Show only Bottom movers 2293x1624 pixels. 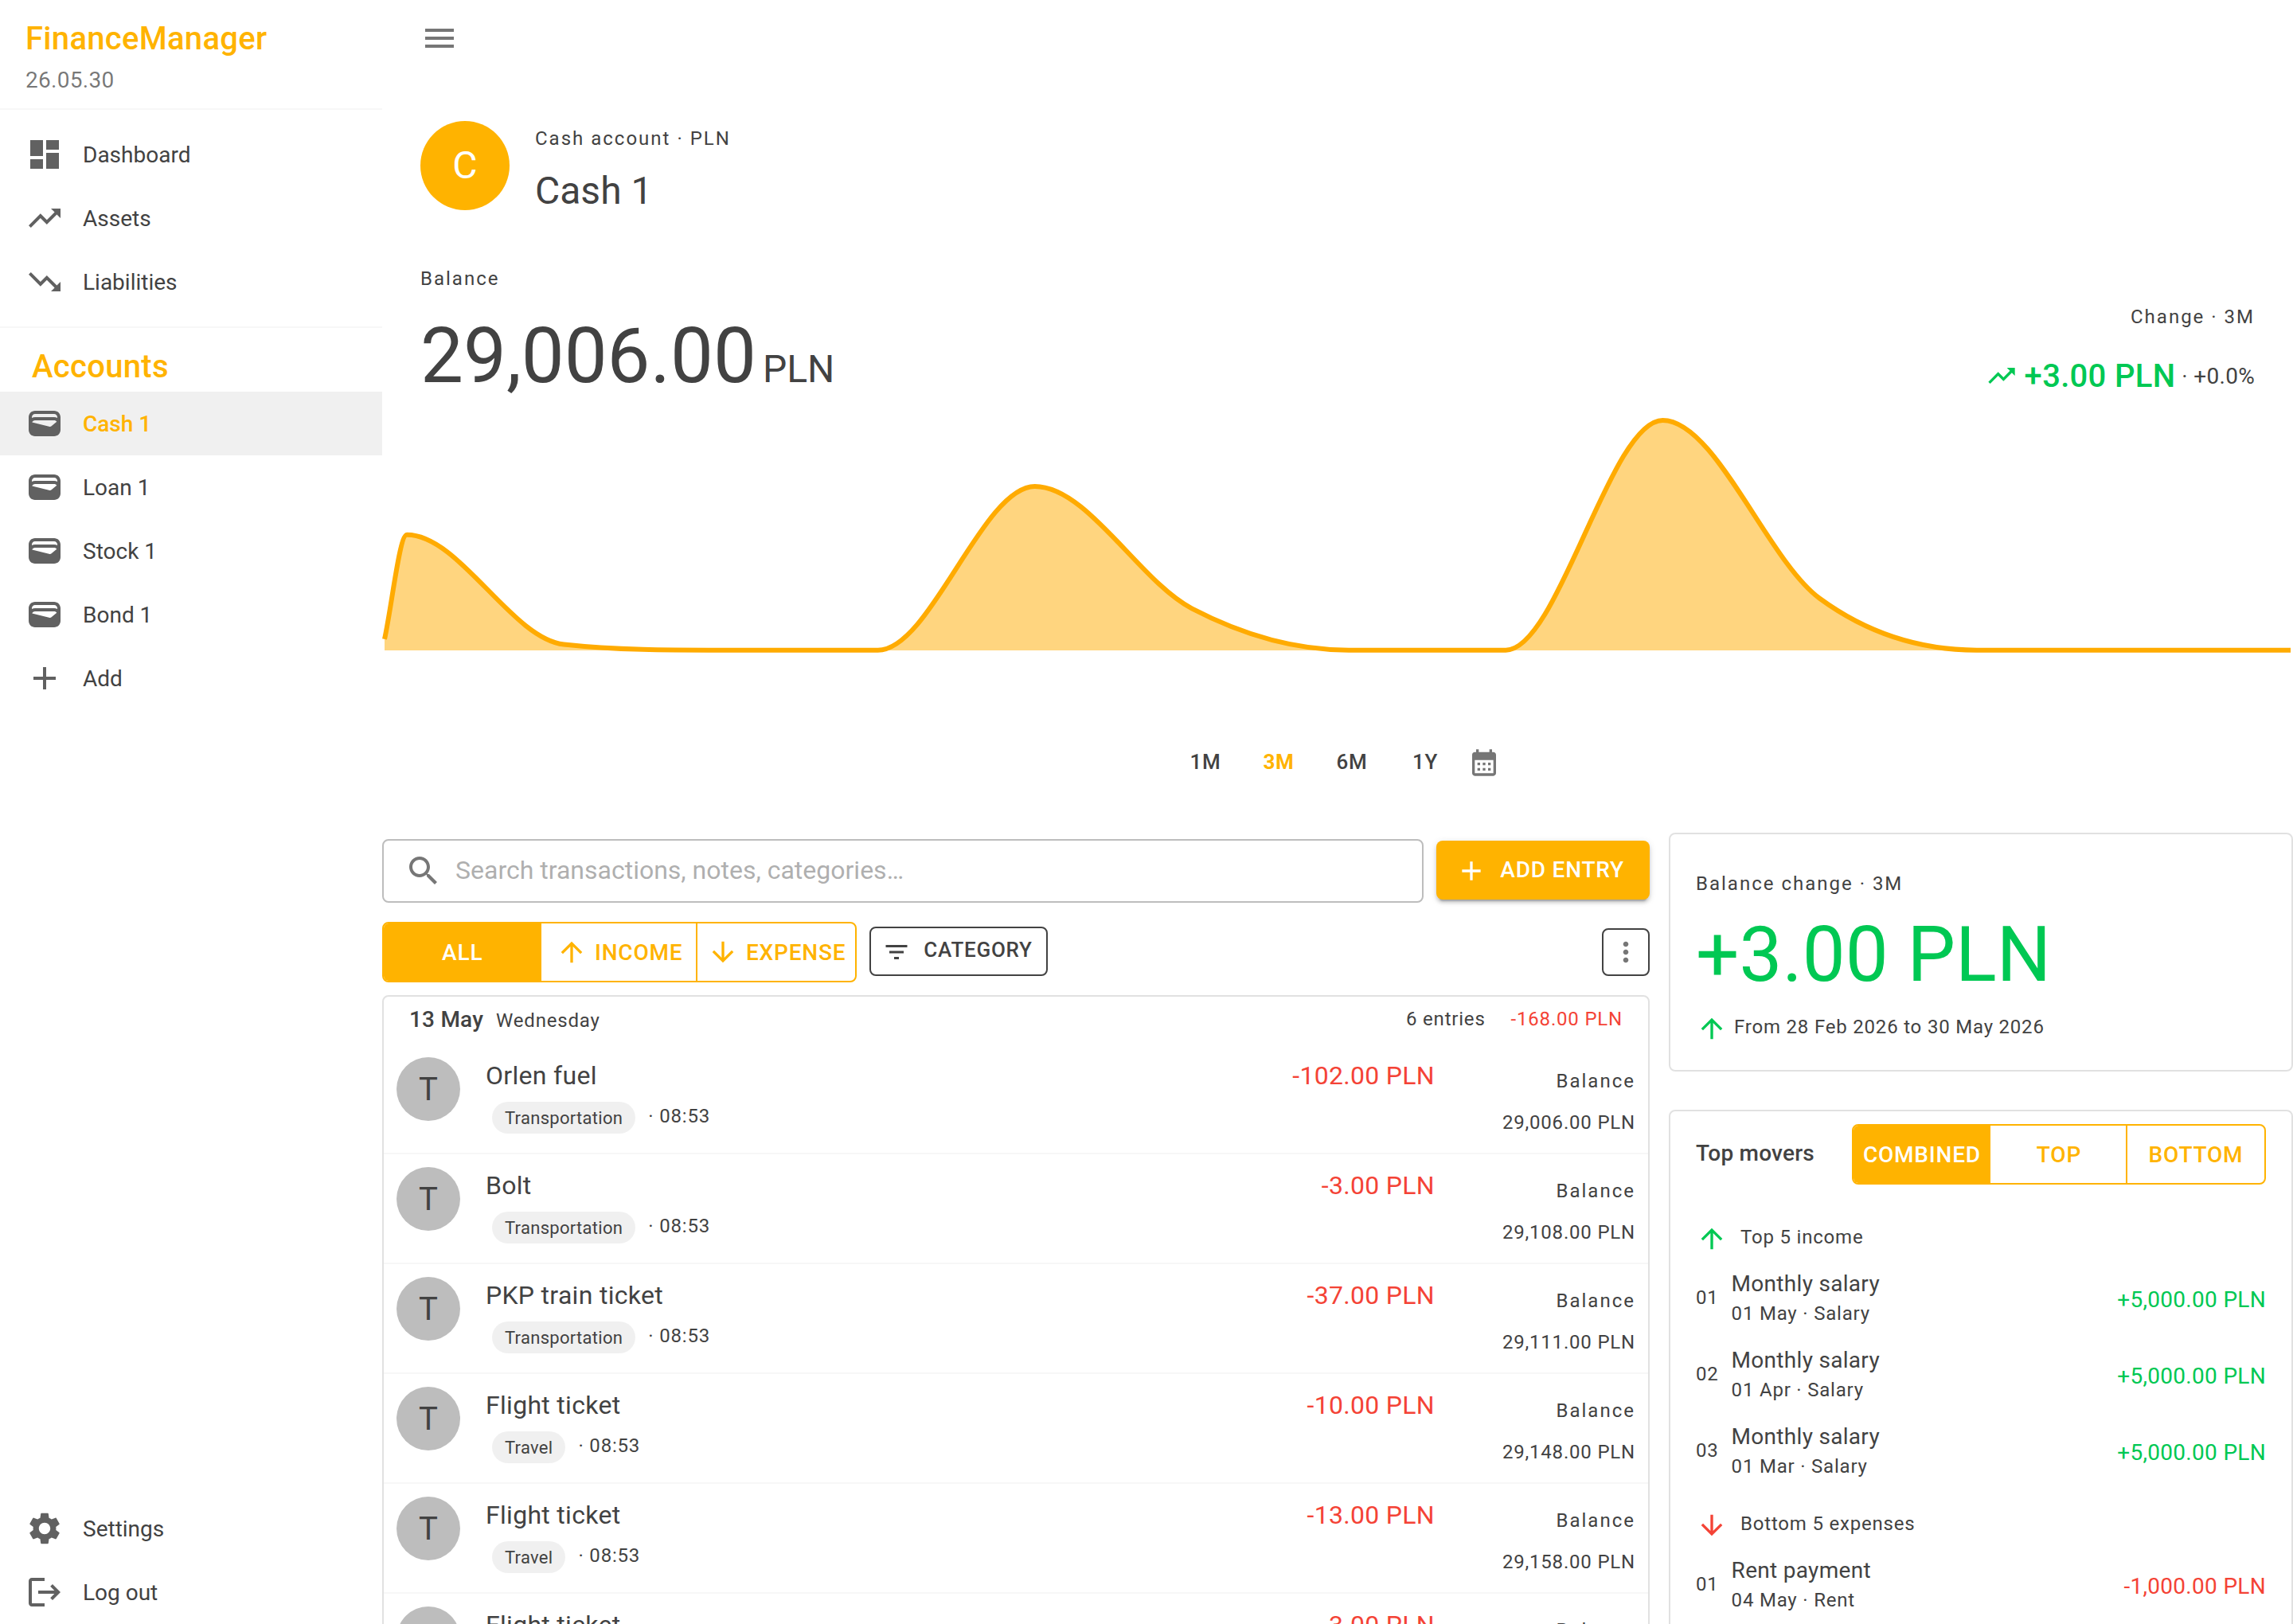coord(2195,1154)
